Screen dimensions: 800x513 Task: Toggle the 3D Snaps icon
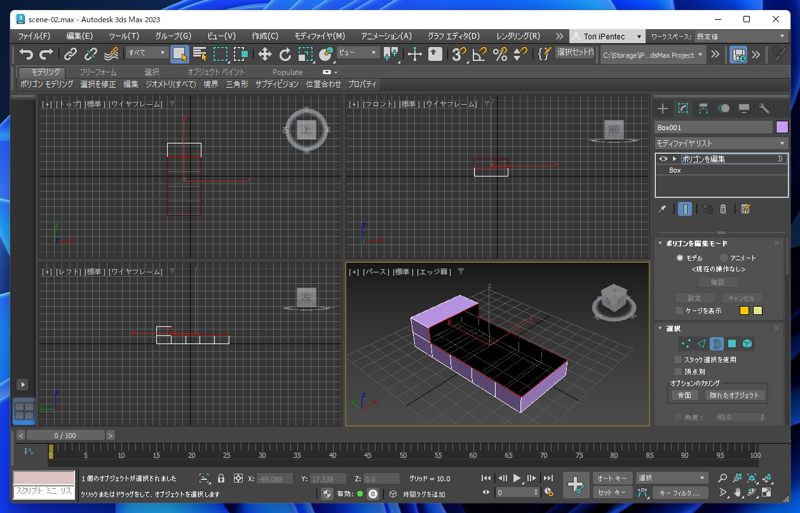coord(458,54)
